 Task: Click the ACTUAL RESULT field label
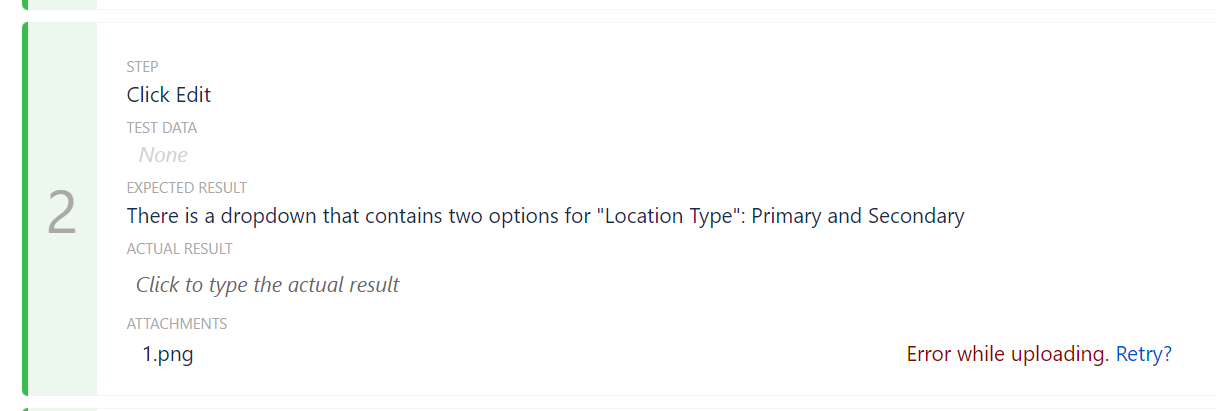(x=179, y=249)
